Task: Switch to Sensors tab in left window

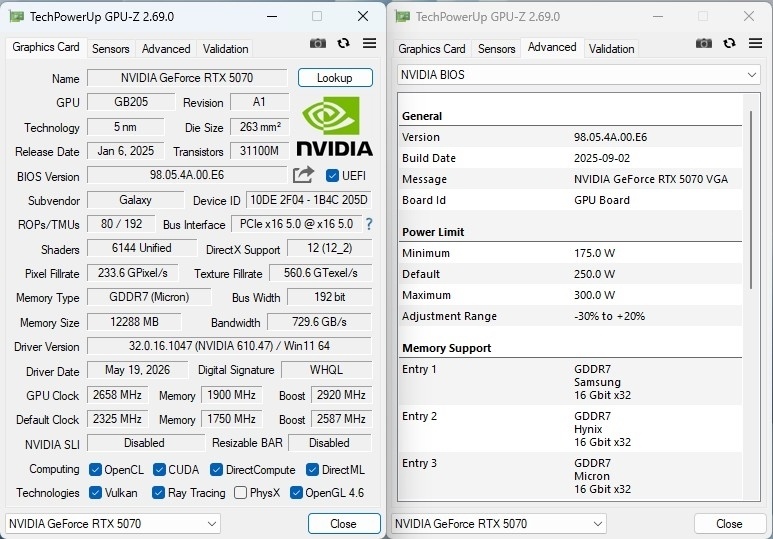Action: point(110,49)
